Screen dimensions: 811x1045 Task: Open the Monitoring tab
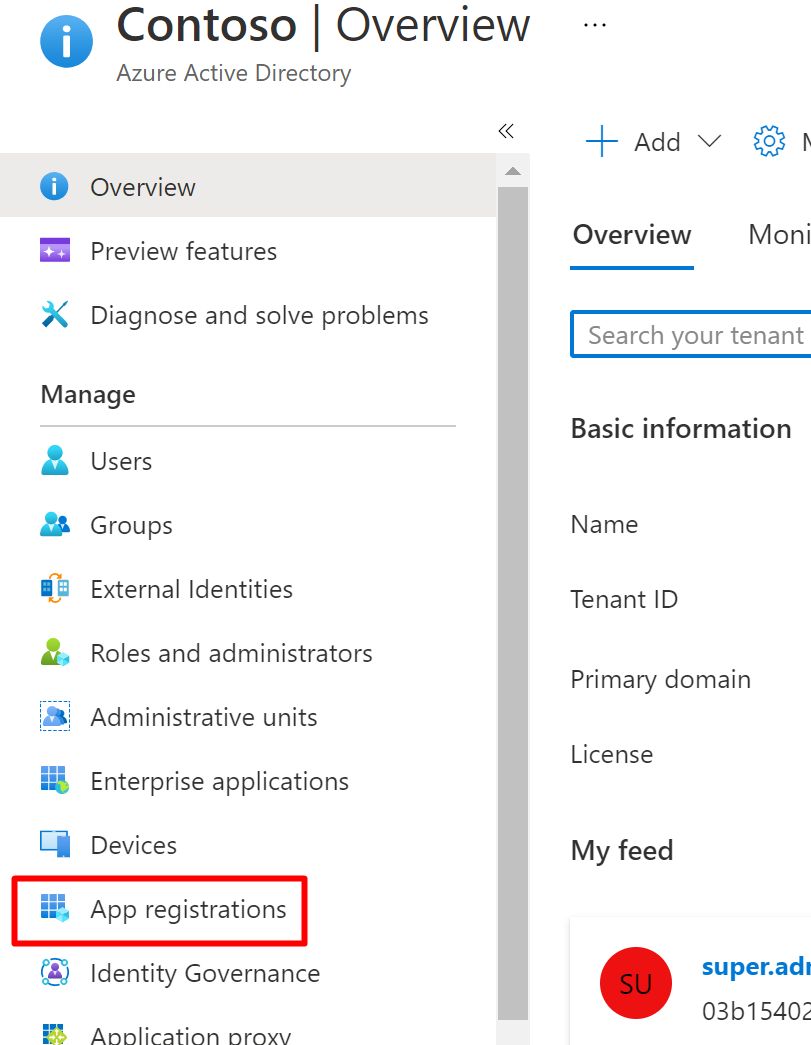(x=779, y=235)
